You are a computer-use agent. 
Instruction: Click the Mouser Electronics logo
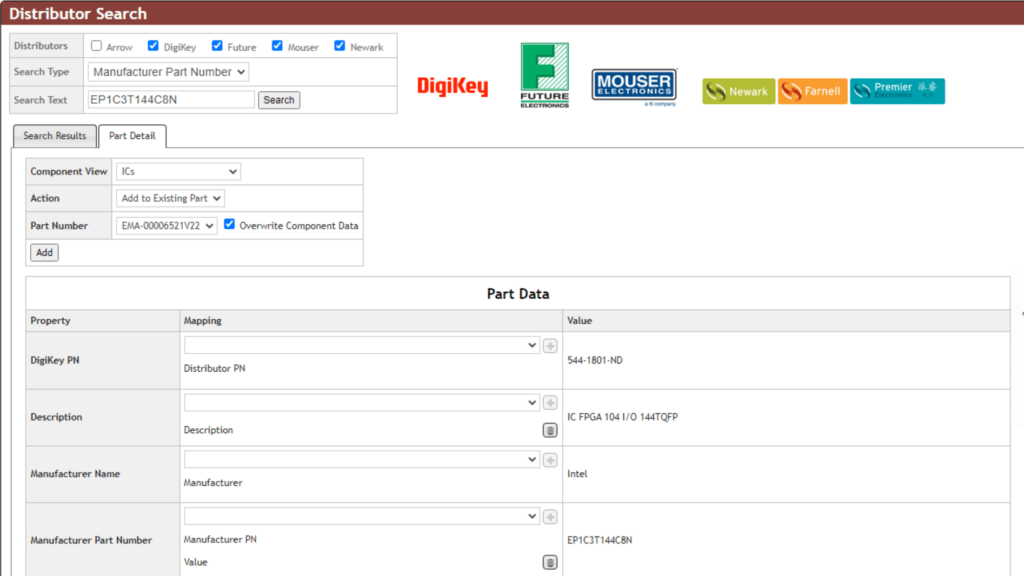[x=633, y=86]
